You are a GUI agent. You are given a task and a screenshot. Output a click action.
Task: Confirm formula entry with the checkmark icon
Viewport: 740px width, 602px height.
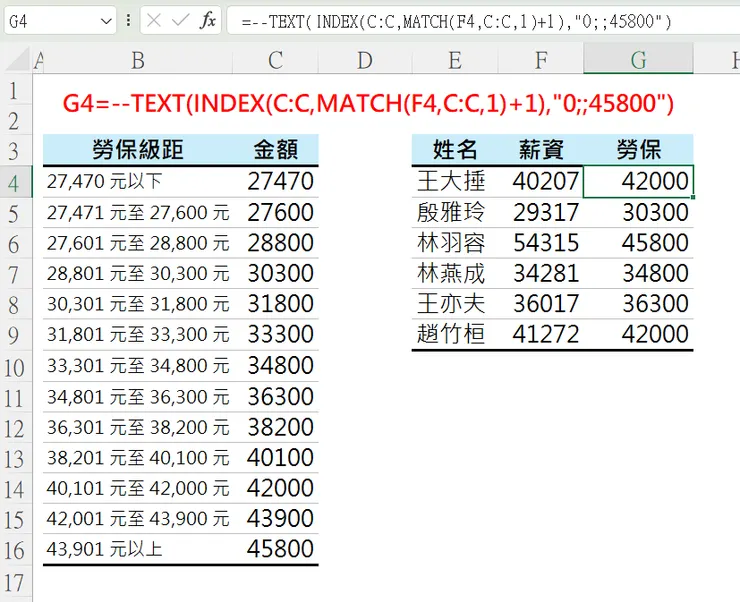pos(180,21)
